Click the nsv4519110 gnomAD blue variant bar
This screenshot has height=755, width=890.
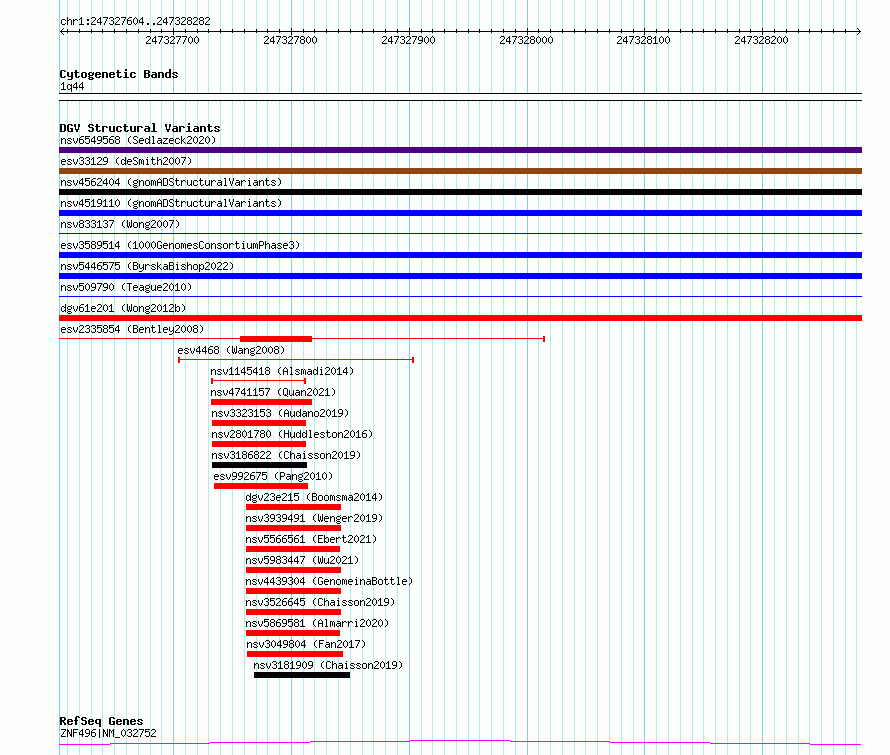pyautogui.click(x=460, y=213)
